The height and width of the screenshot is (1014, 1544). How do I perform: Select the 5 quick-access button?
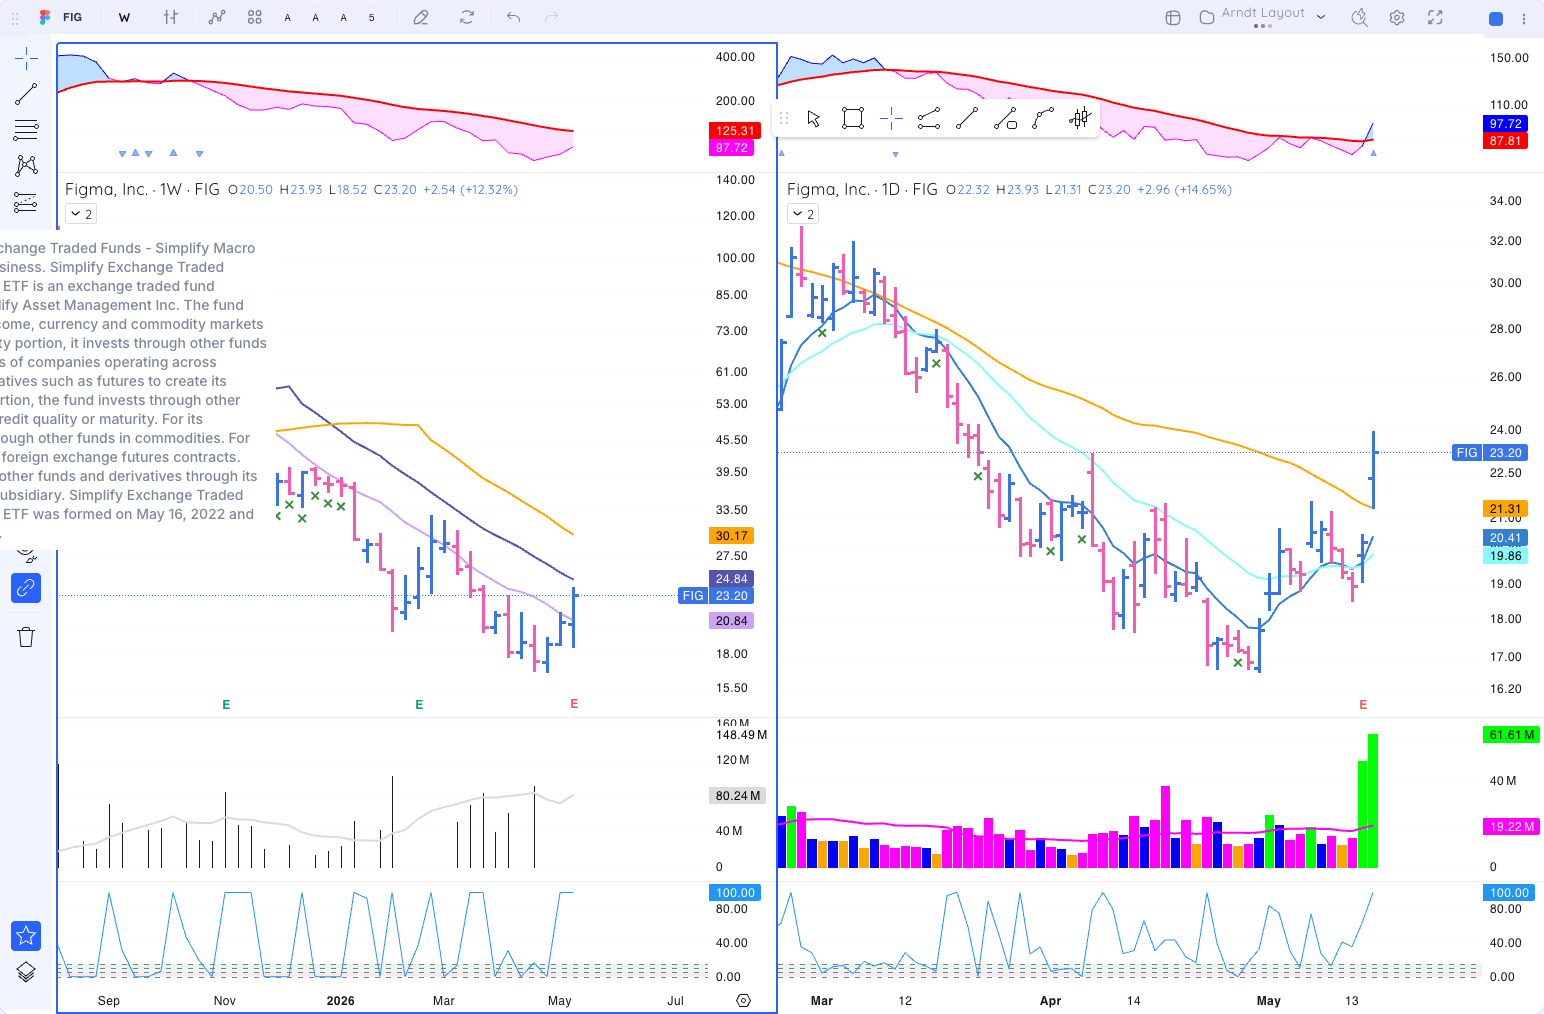tap(372, 17)
